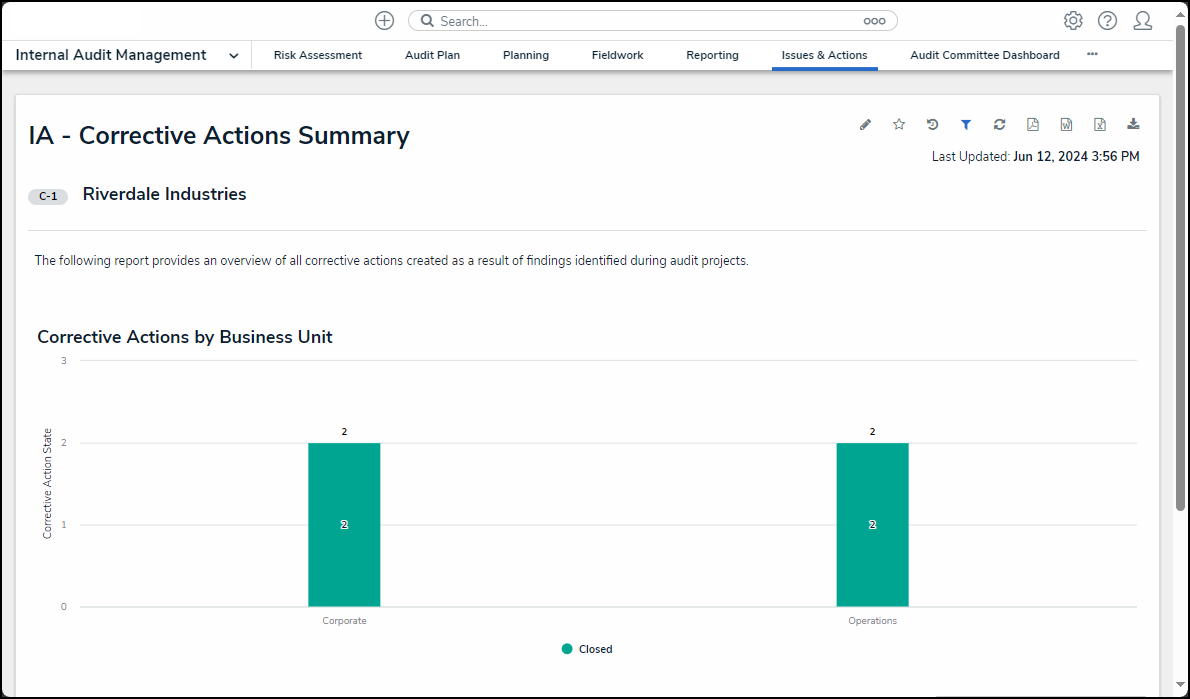Open search options ellipsis in search bar
Viewport: 1190px width, 699px height.
pos(874,21)
